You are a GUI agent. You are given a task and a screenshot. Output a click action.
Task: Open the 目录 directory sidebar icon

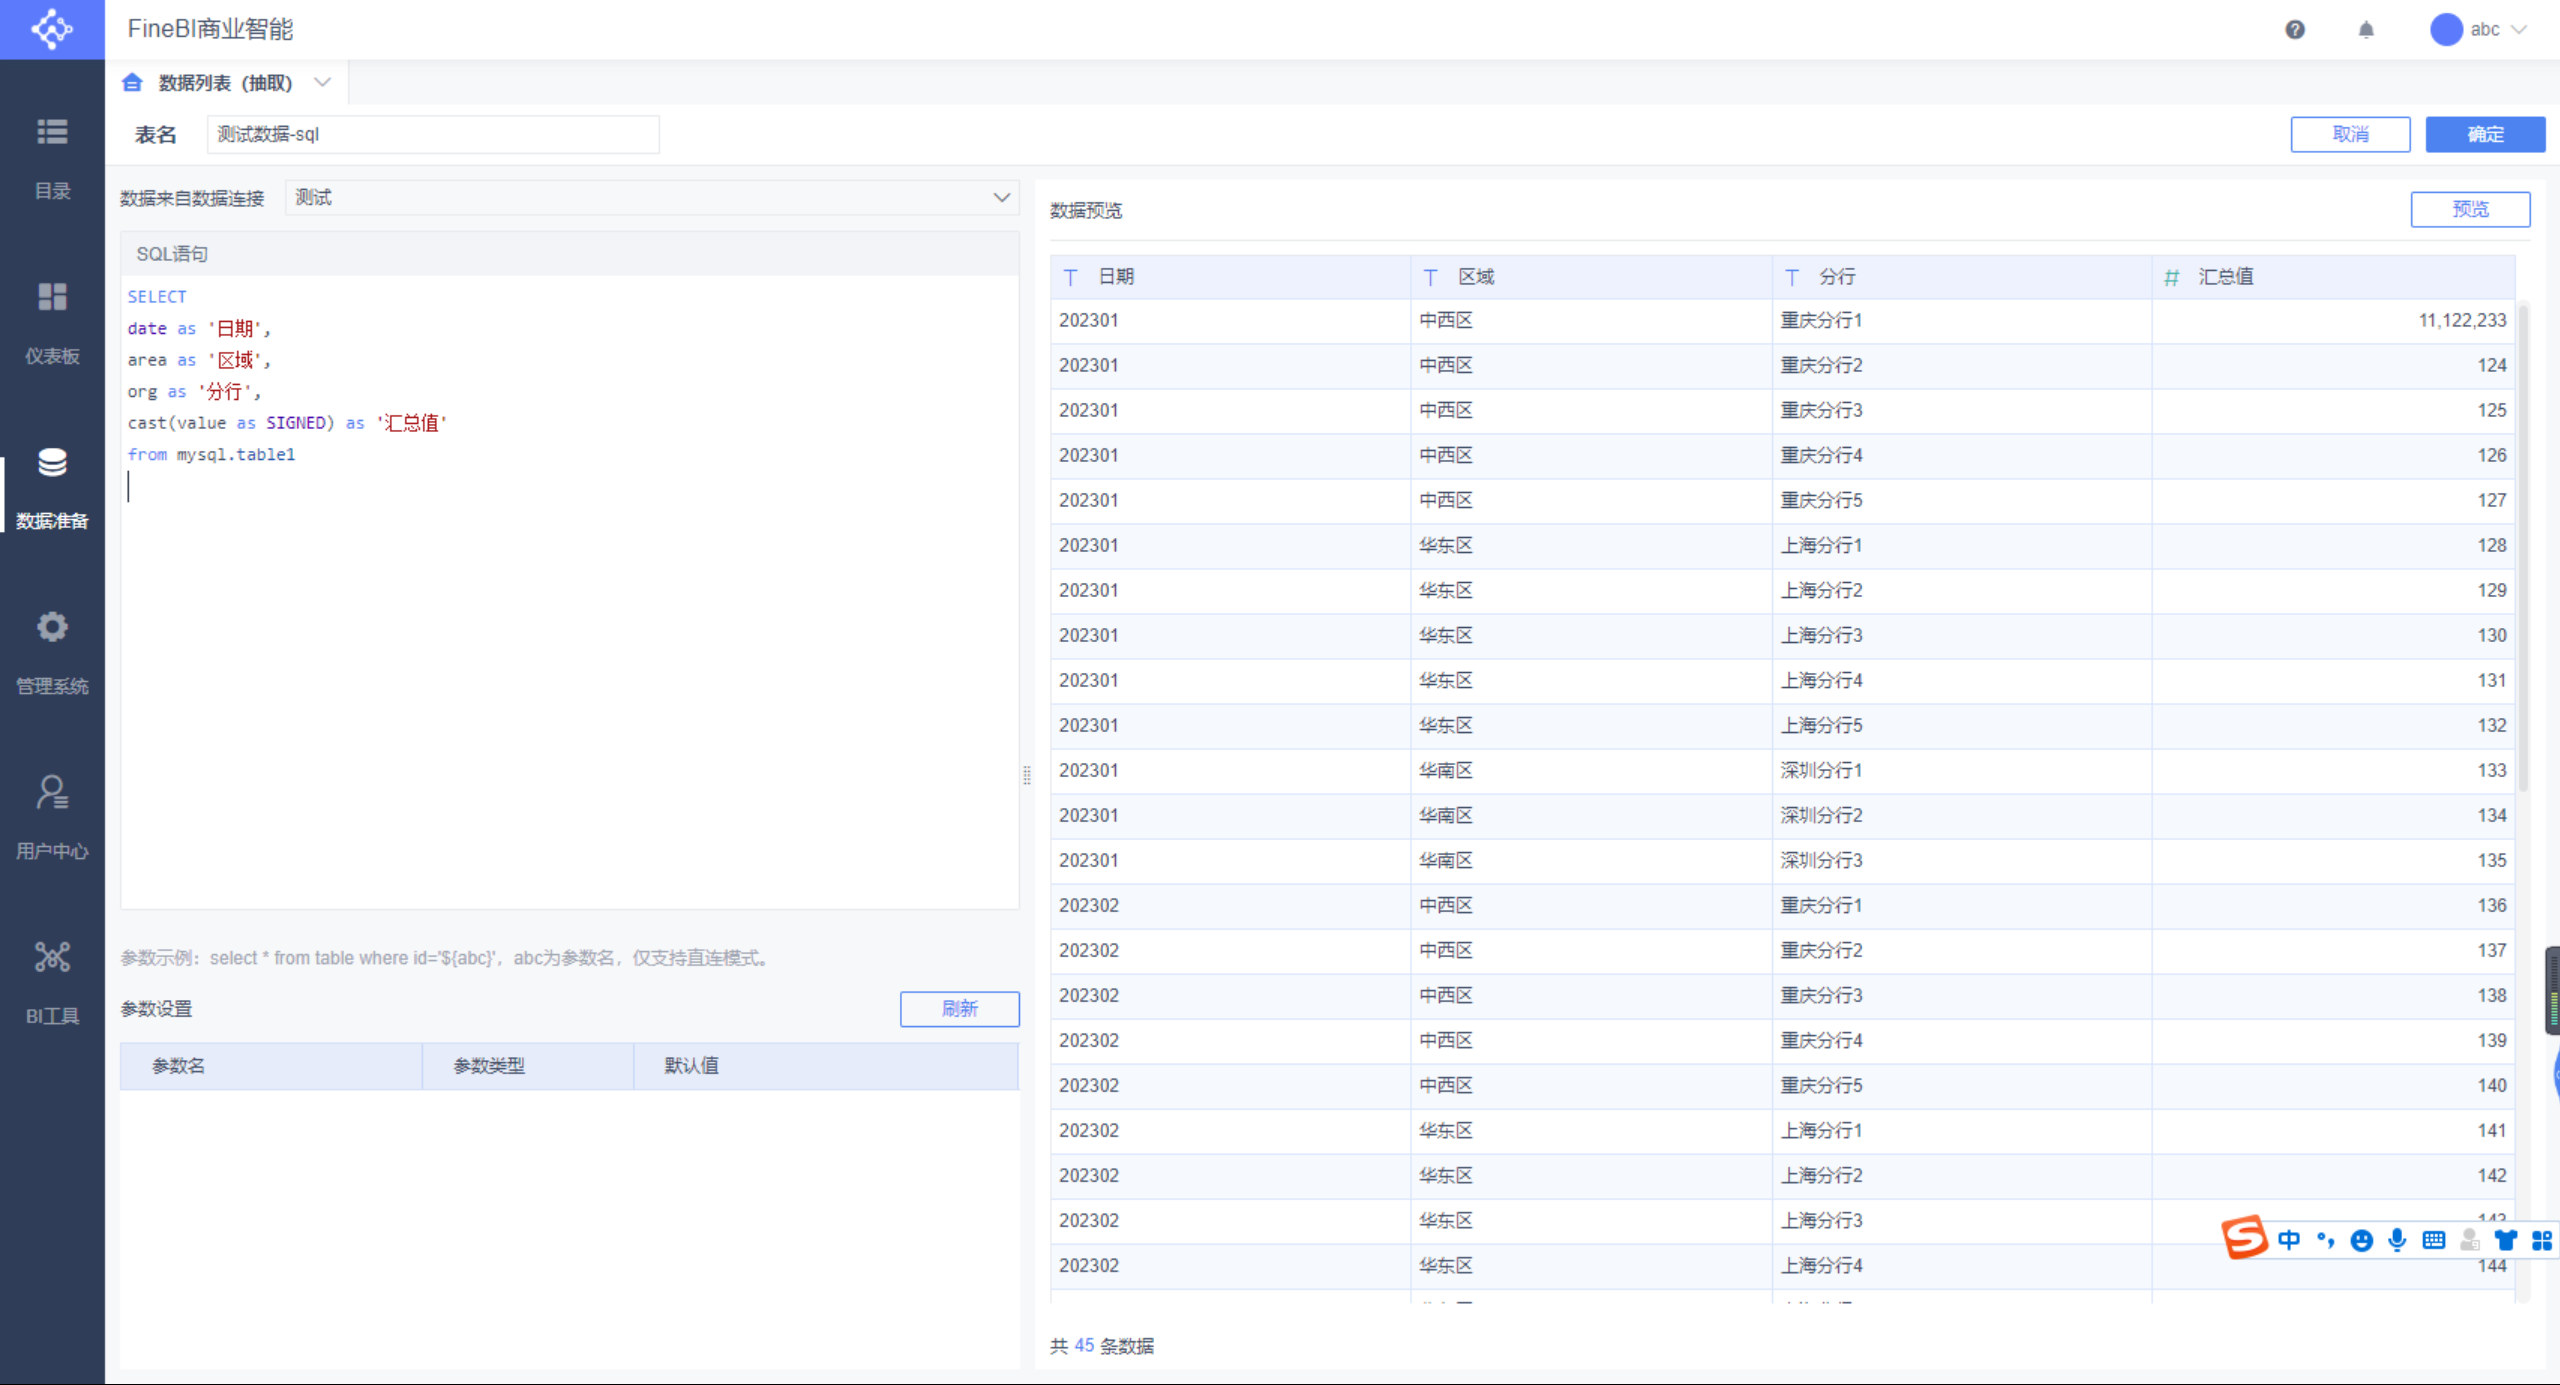(52, 132)
